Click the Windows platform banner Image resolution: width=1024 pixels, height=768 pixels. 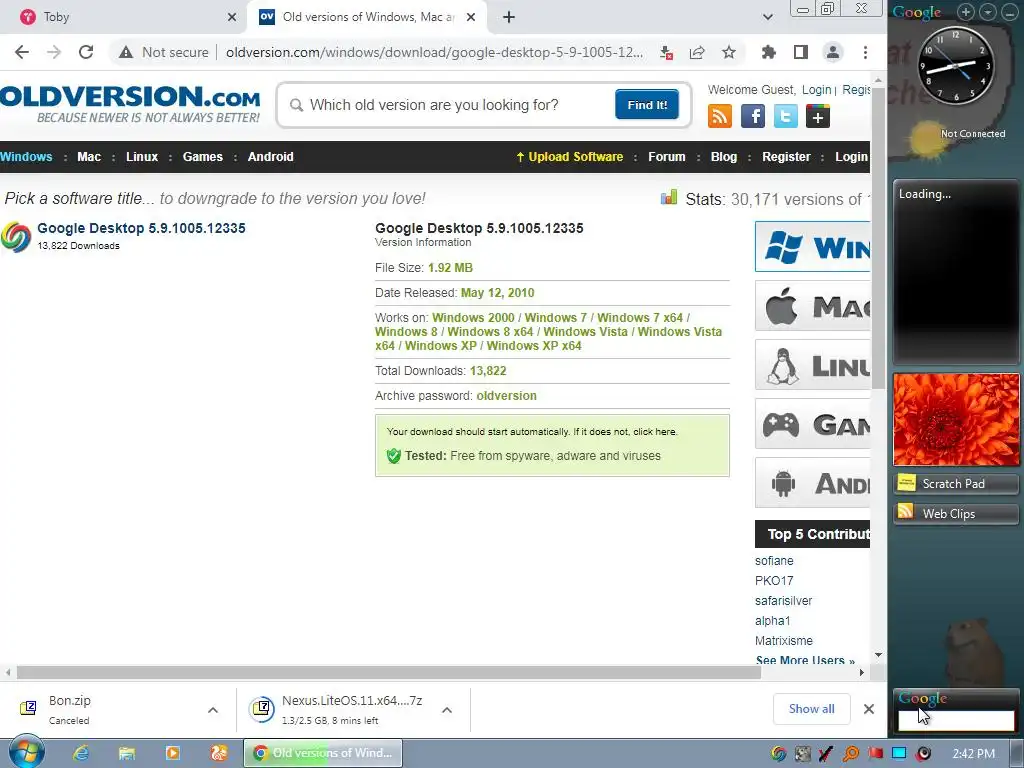812,246
